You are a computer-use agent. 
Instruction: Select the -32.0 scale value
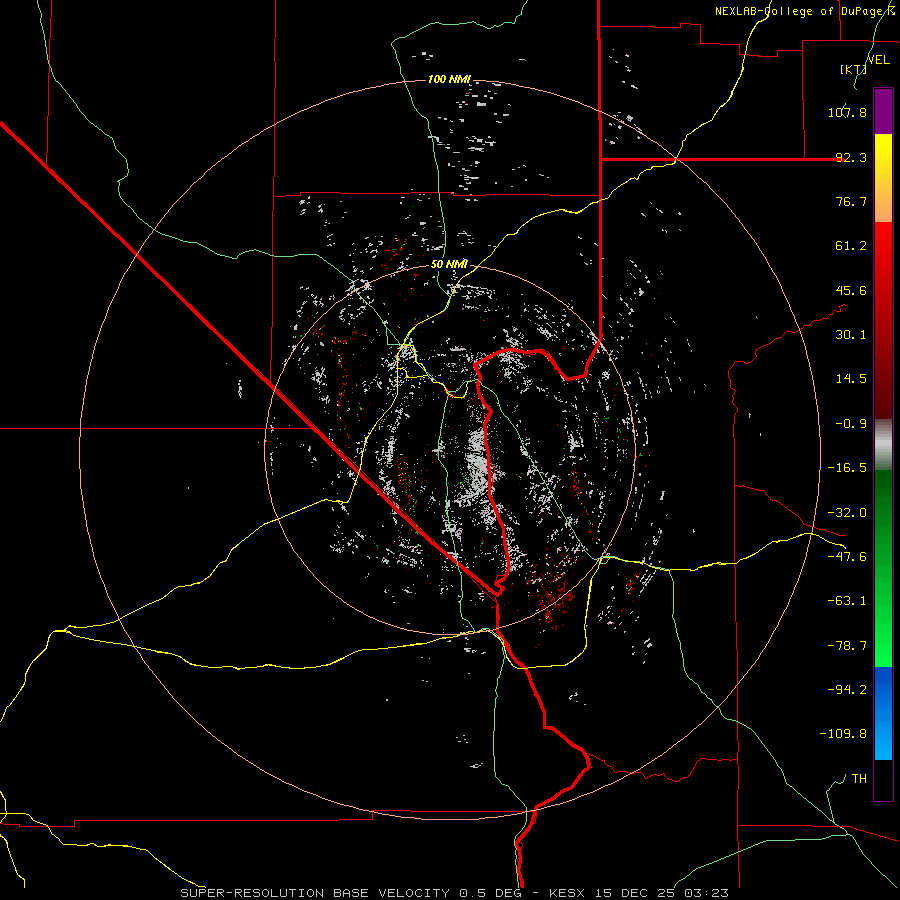(x=847, y=513)
